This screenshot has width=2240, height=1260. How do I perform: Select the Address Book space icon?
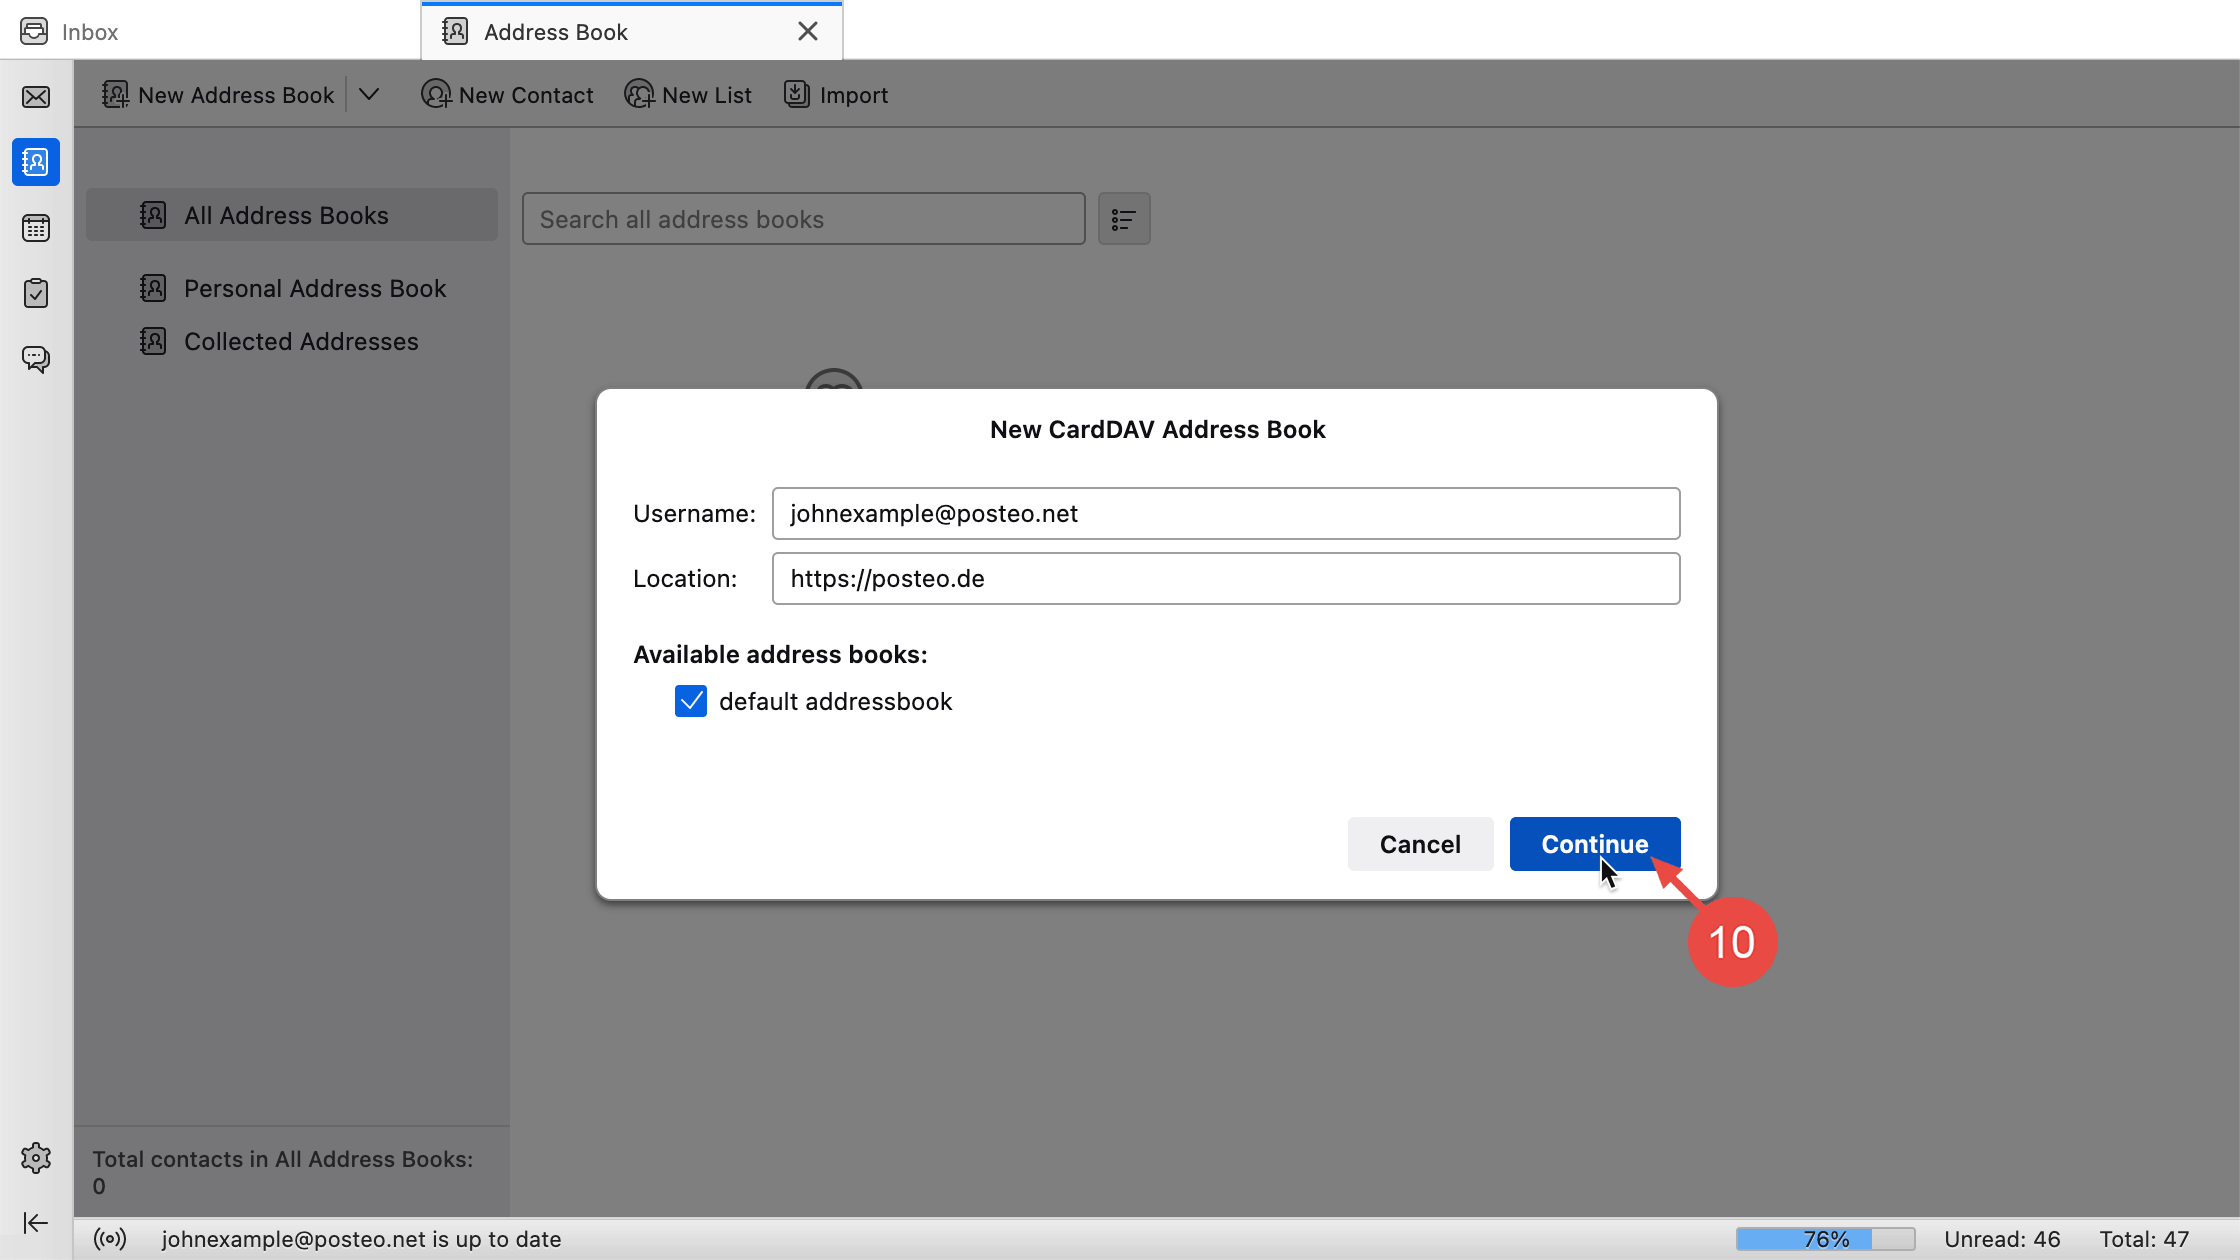36,162
